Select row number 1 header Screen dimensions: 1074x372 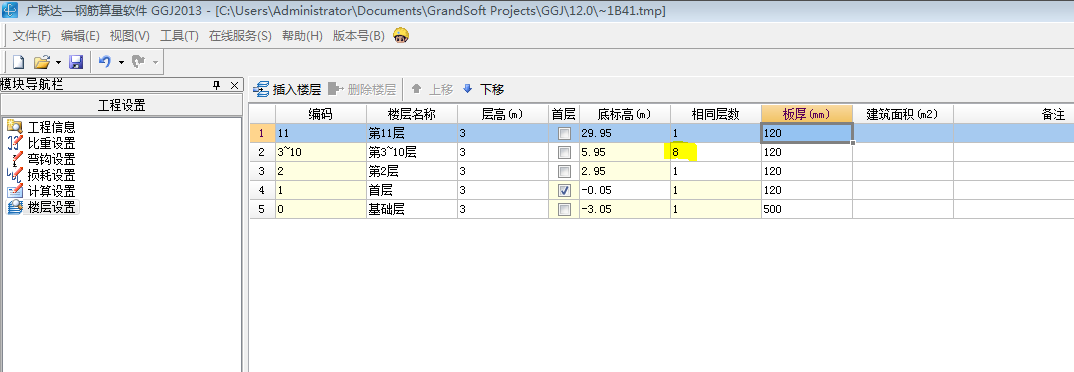tap(262, 134)
